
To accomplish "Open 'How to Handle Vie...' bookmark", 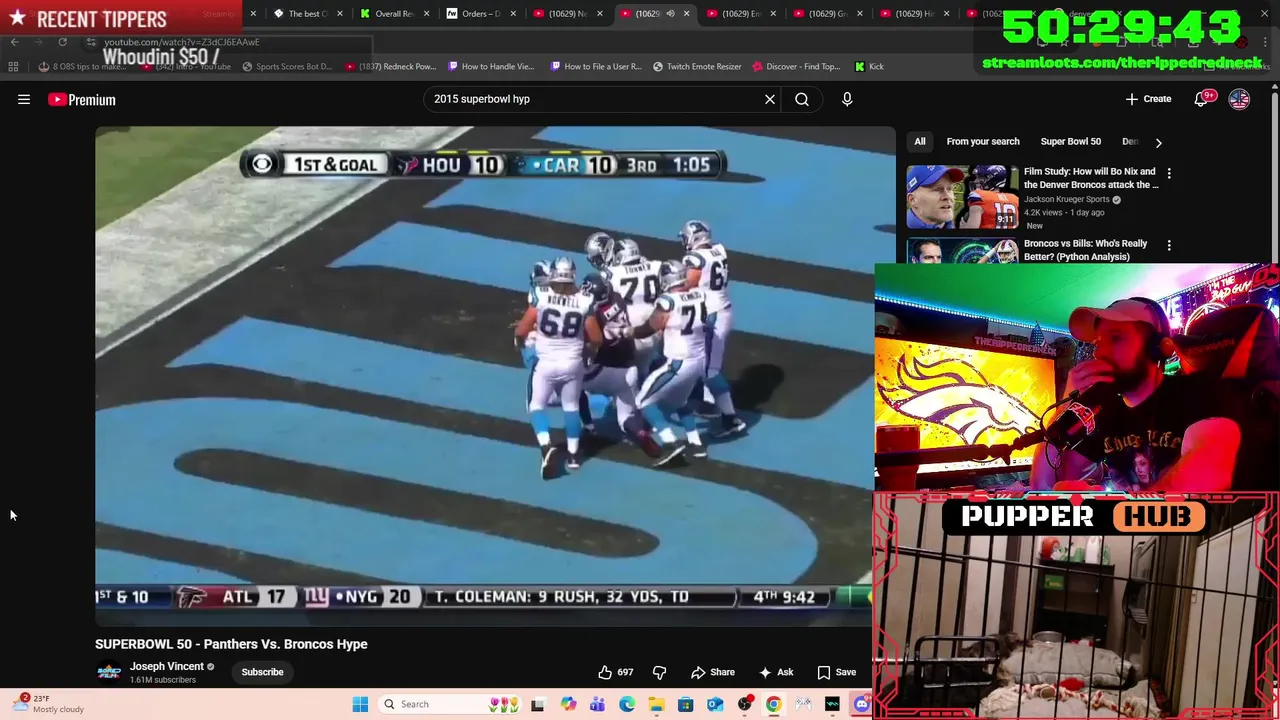I will (491, 66).
